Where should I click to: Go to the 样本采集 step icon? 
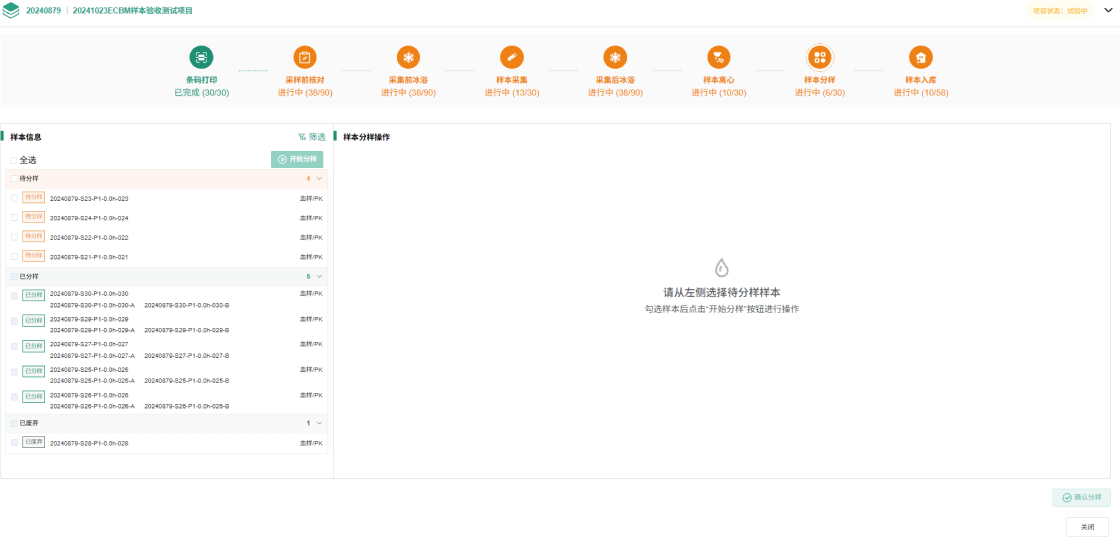coord(511,57)
